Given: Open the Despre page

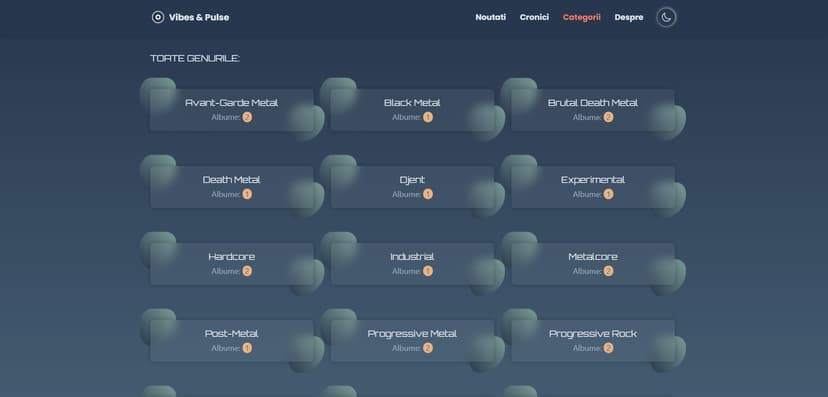Looking at the screenshot, I should click(x=628, y=17).
